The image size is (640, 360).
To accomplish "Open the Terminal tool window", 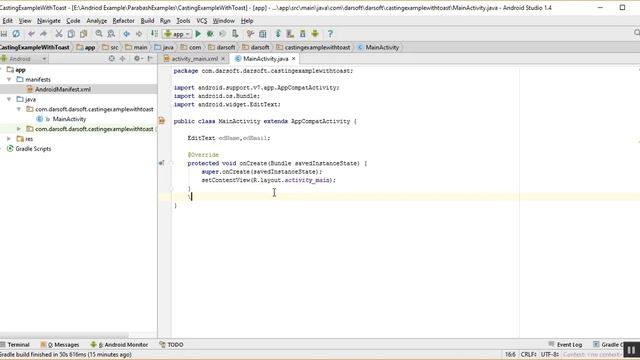I will point(16,344).
